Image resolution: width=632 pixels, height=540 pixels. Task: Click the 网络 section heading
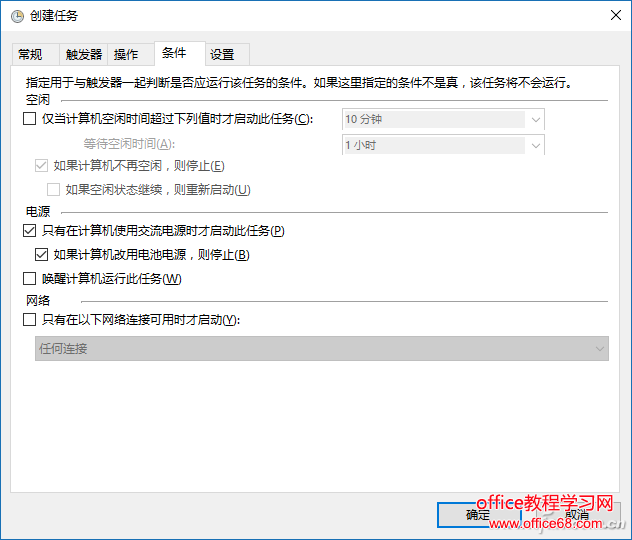coord(38,301)
